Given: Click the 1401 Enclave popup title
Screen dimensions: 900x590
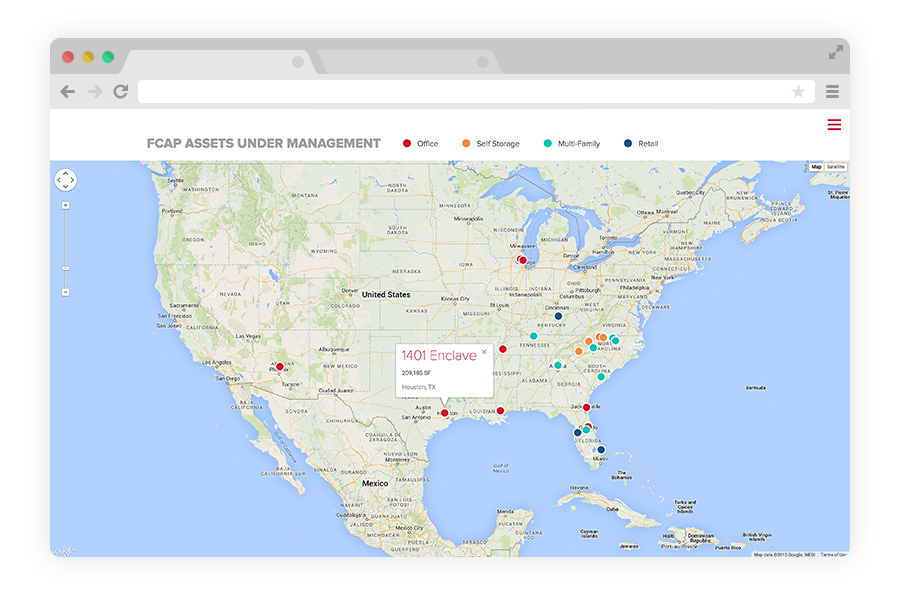Looking at the screenshot, I should (439, 355).
